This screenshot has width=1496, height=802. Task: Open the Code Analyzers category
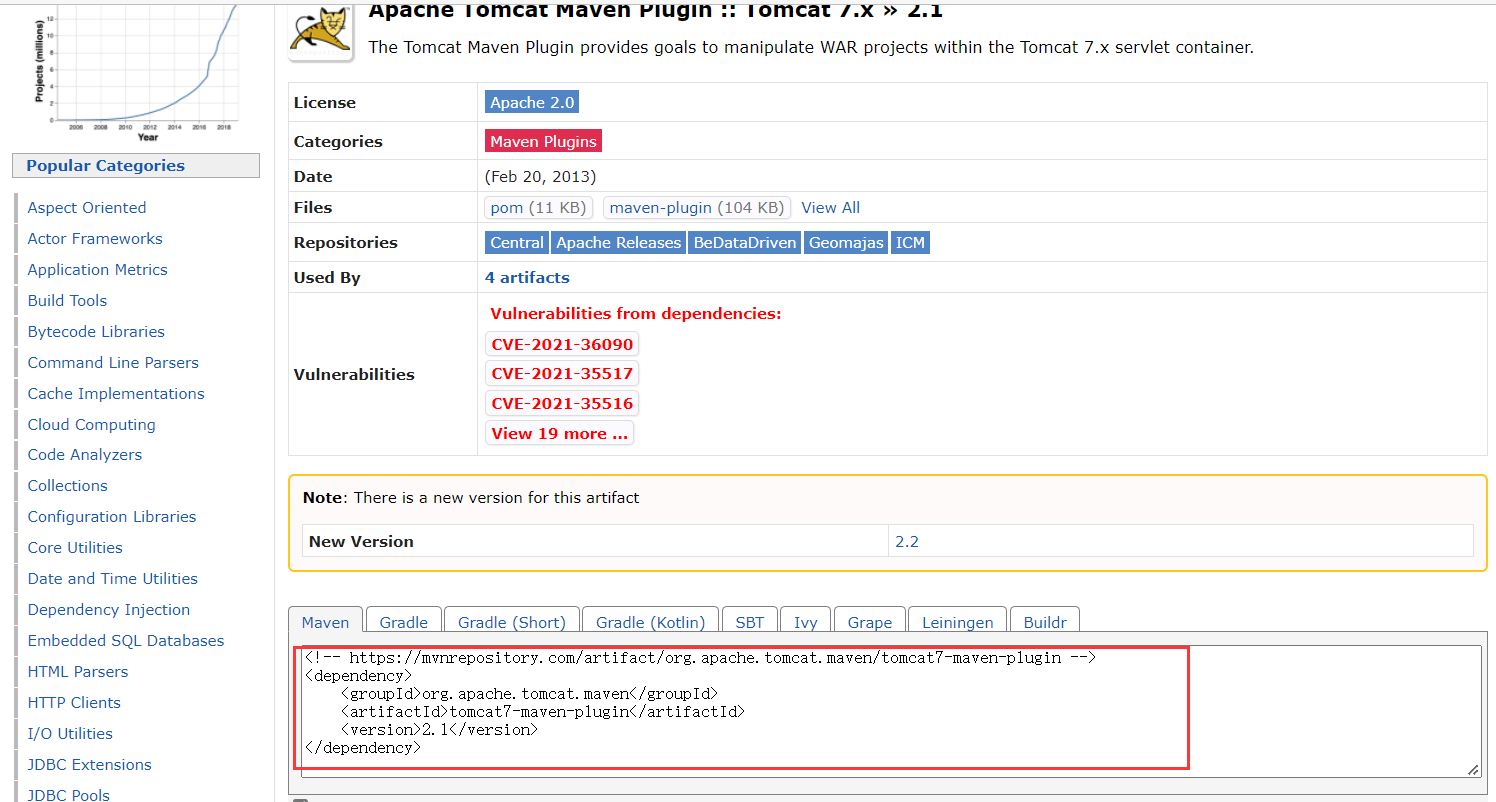pos(85,455)
